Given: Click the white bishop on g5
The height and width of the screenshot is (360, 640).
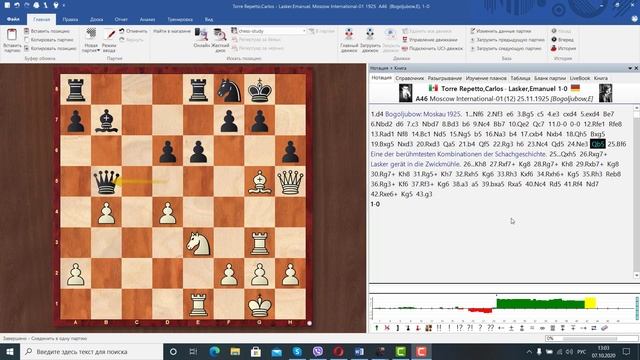Looking at the screenshot, I should (x=260, y=181).
